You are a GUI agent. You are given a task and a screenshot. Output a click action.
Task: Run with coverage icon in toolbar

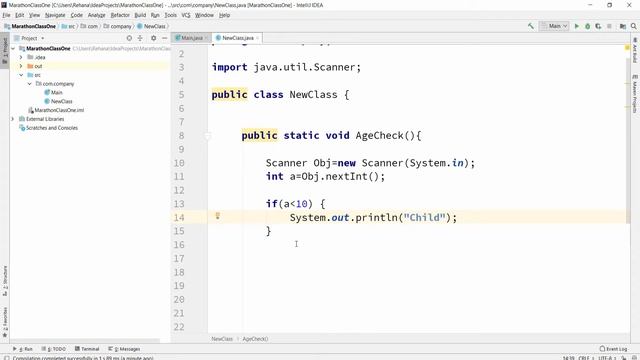pyautogui.click(x=598, y=26)
